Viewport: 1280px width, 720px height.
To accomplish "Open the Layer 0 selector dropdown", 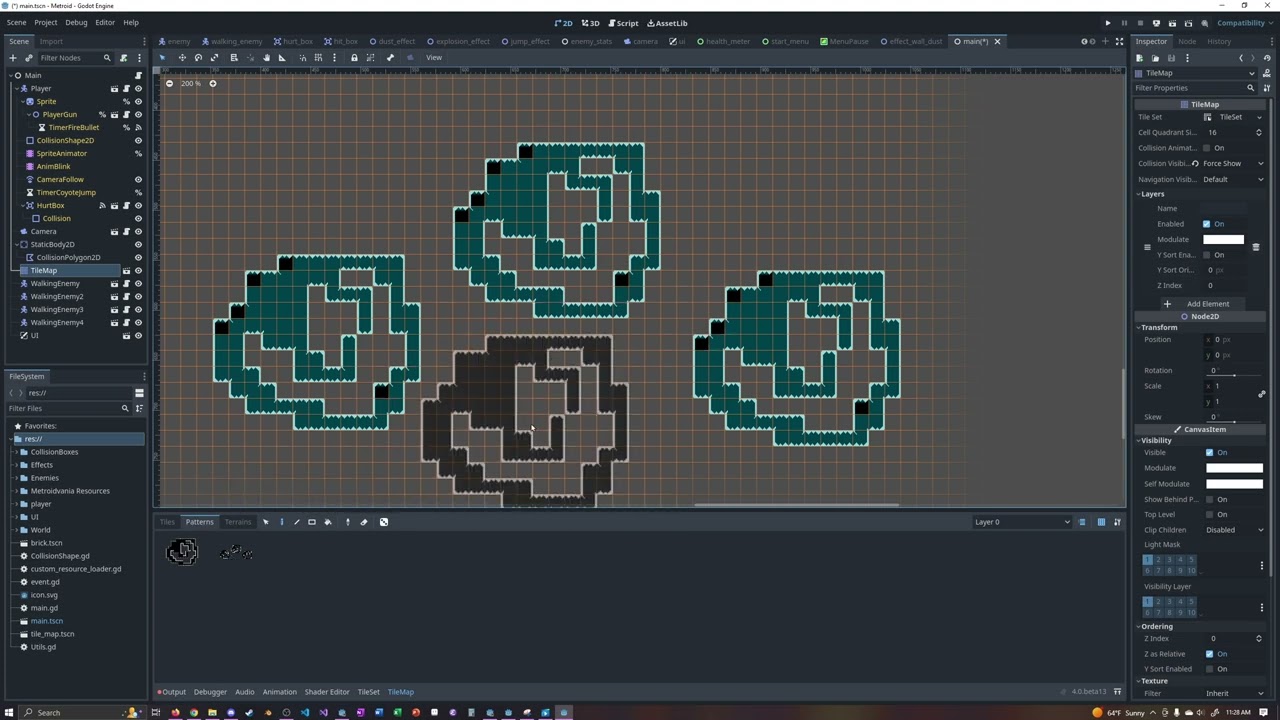I will click(1021, 522).
